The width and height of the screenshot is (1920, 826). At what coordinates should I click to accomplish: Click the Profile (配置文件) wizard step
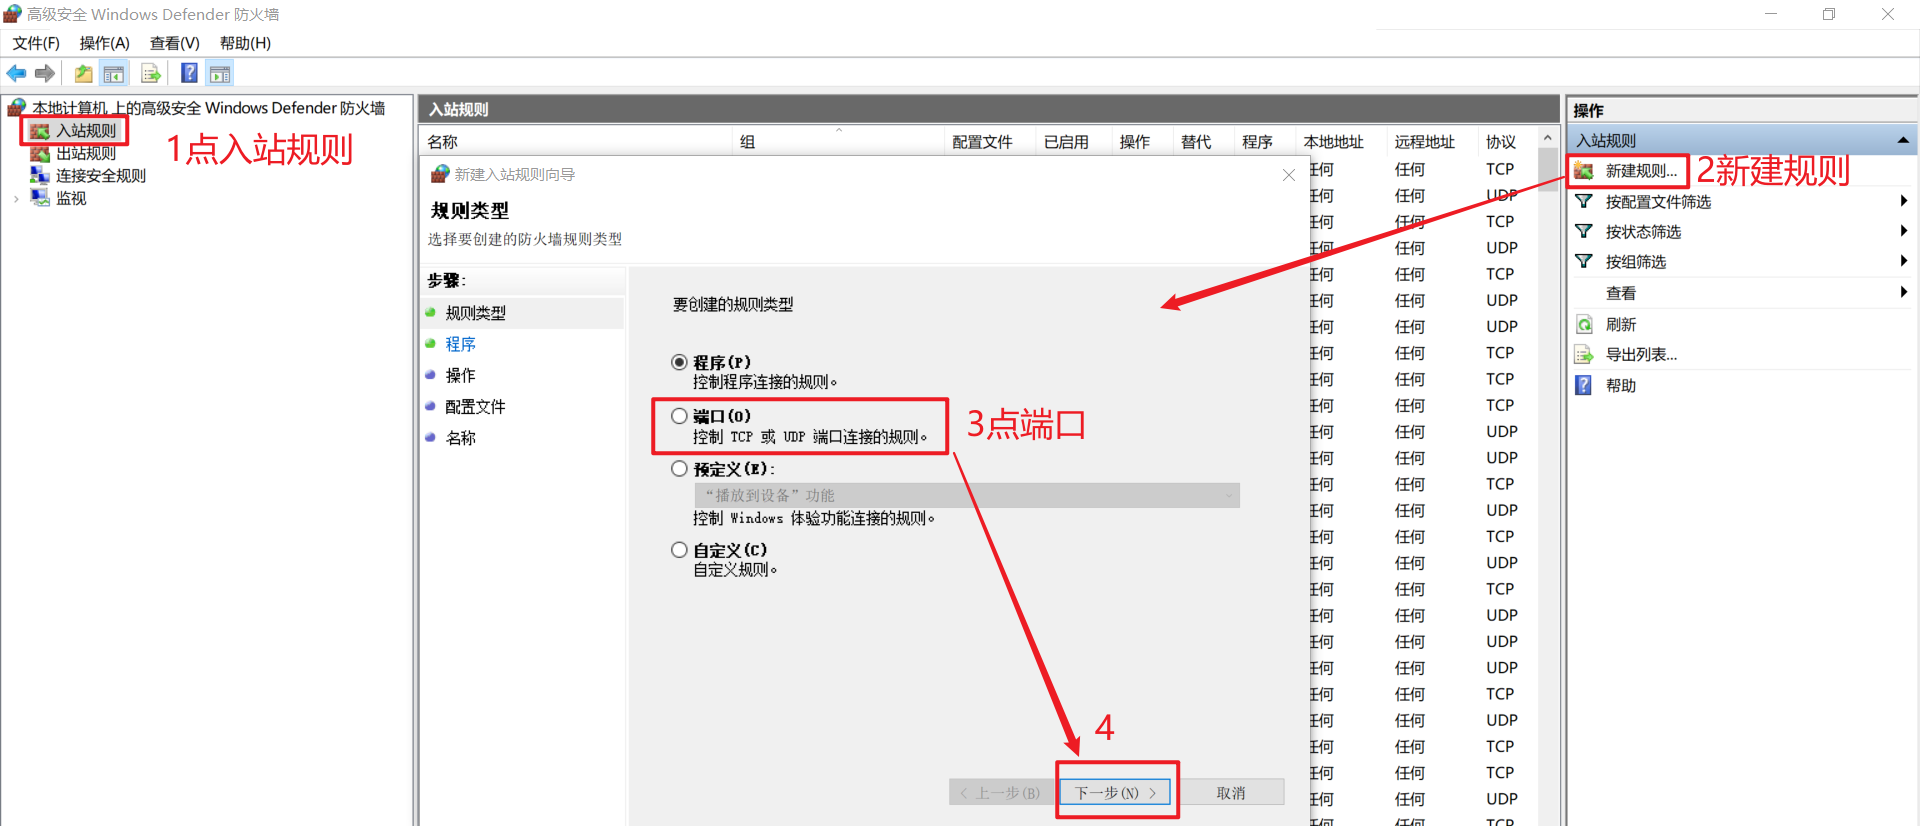[x=475, y=406]
